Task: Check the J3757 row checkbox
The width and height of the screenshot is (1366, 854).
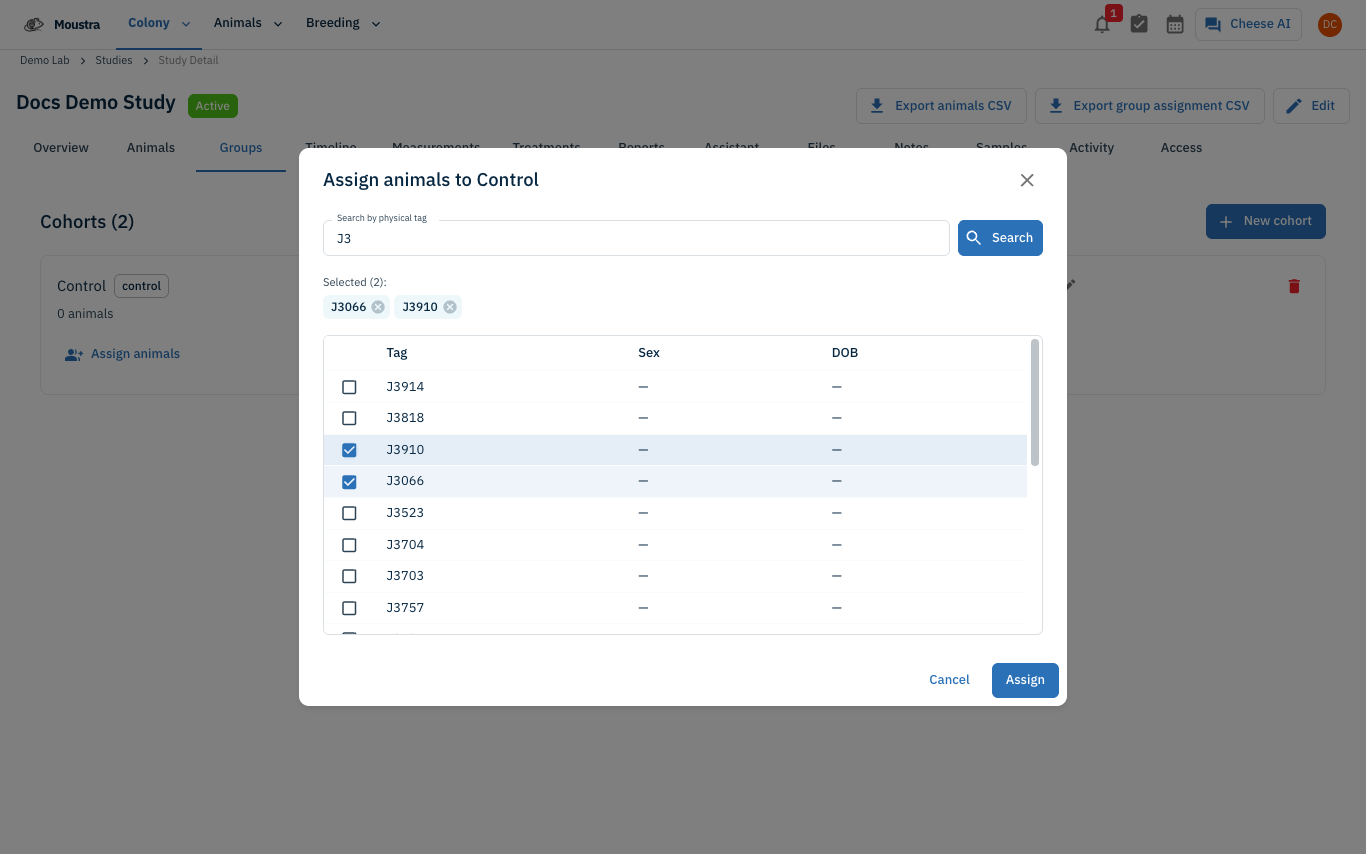Action: coord(349,608)
